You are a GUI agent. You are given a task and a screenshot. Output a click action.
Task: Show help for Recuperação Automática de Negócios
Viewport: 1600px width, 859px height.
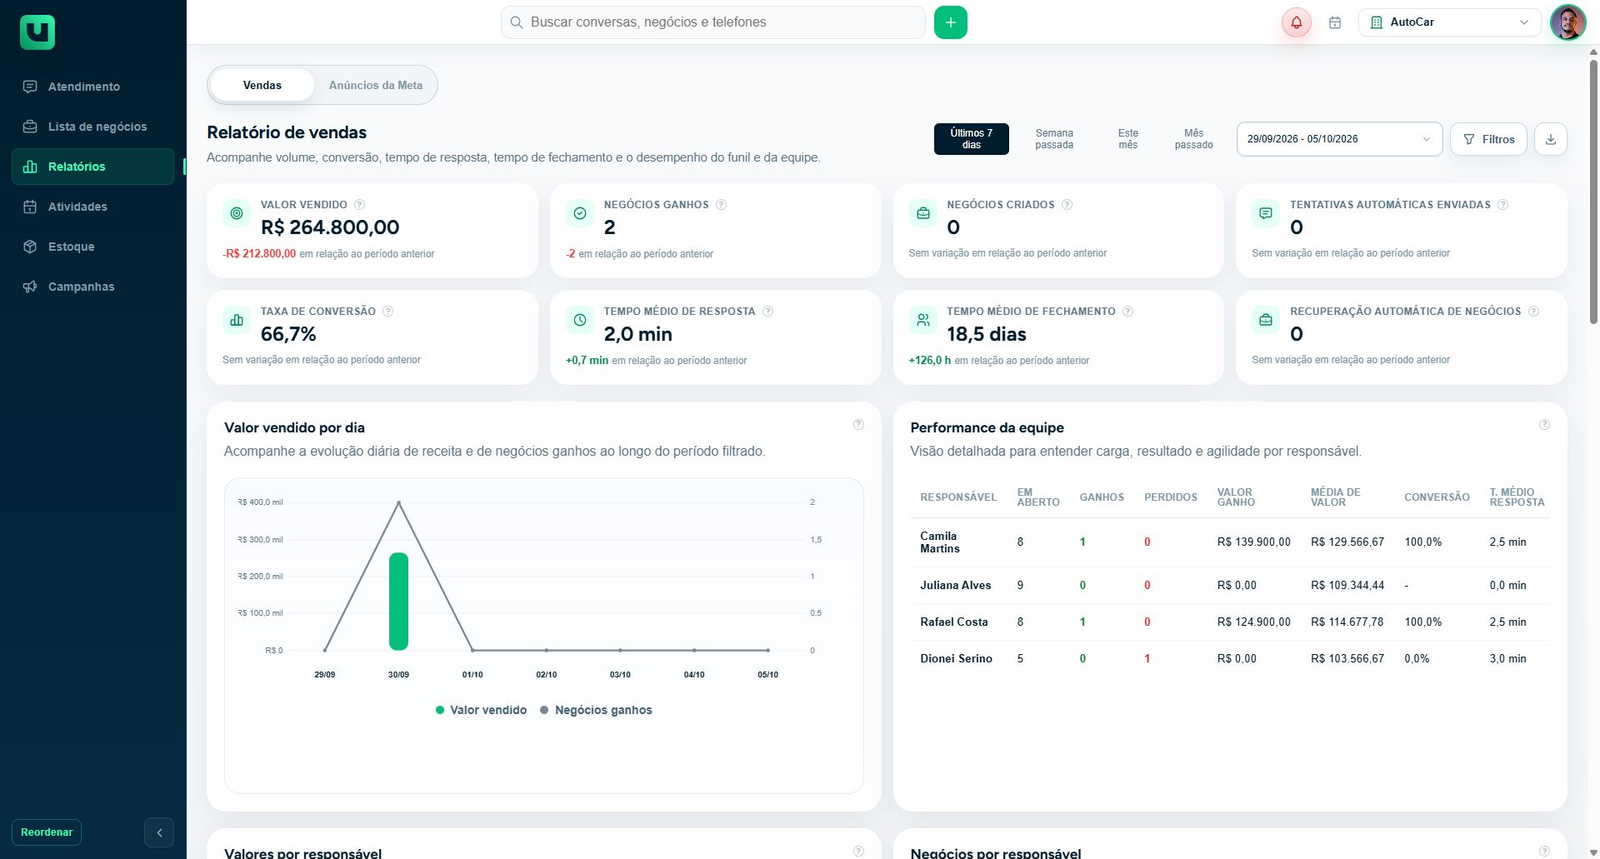point(1533,311)
